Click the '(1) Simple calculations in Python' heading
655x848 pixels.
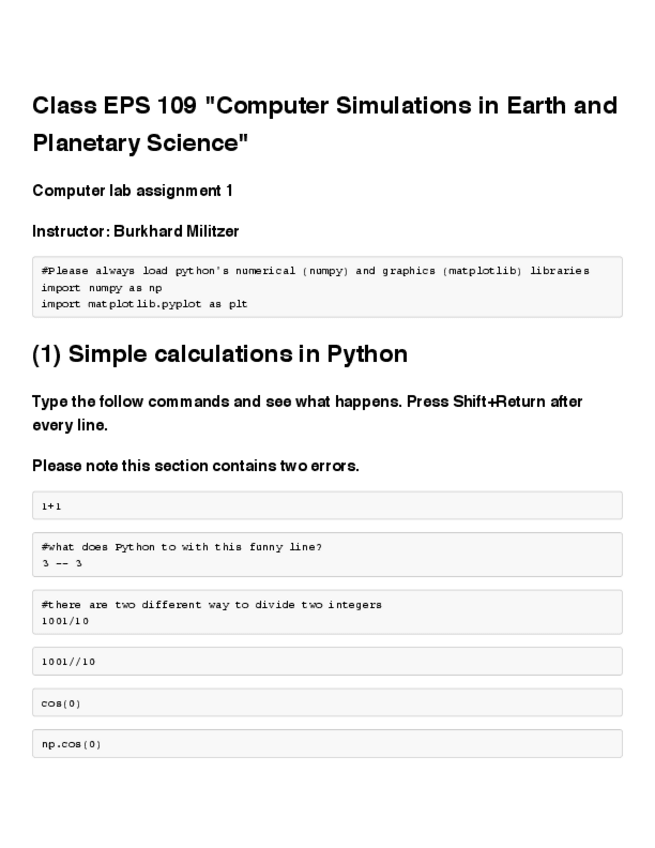(220, 354)
